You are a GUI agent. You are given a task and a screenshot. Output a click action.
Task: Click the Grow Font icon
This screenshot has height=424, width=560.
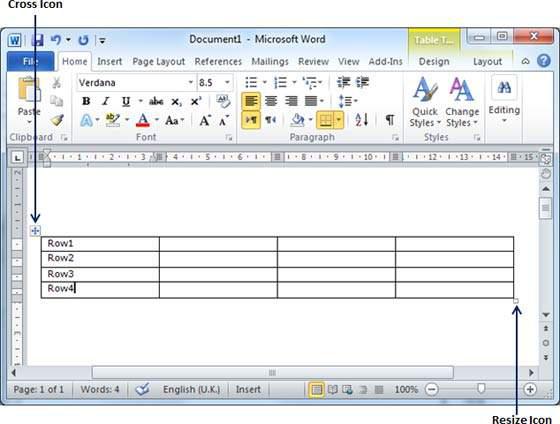coord(205,120)
